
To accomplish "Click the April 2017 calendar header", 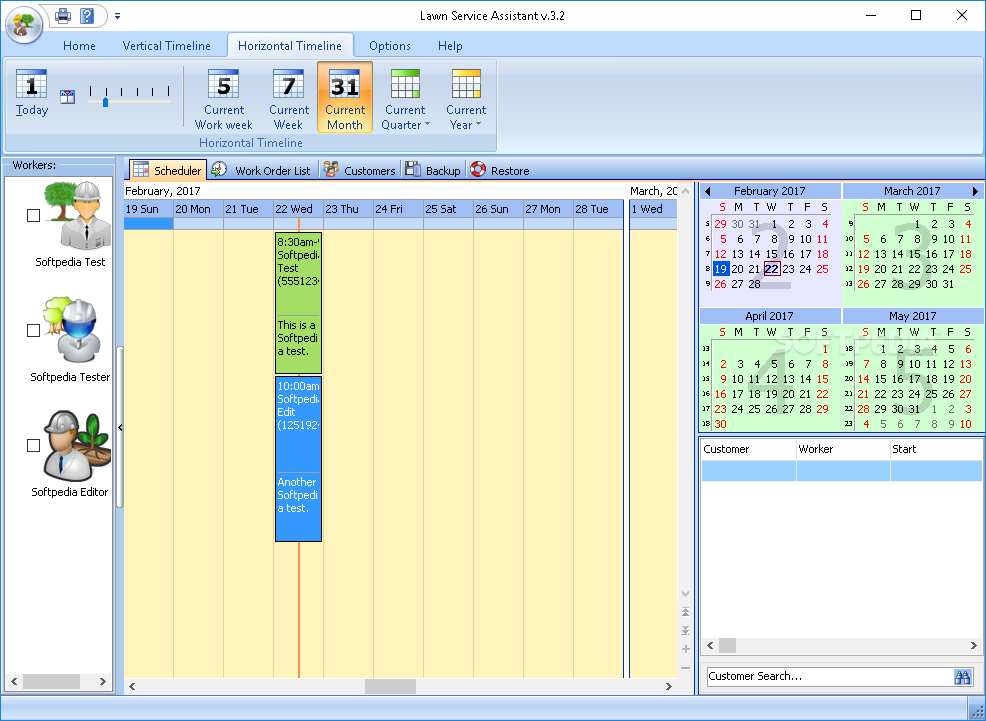I will tap(769, 316).
